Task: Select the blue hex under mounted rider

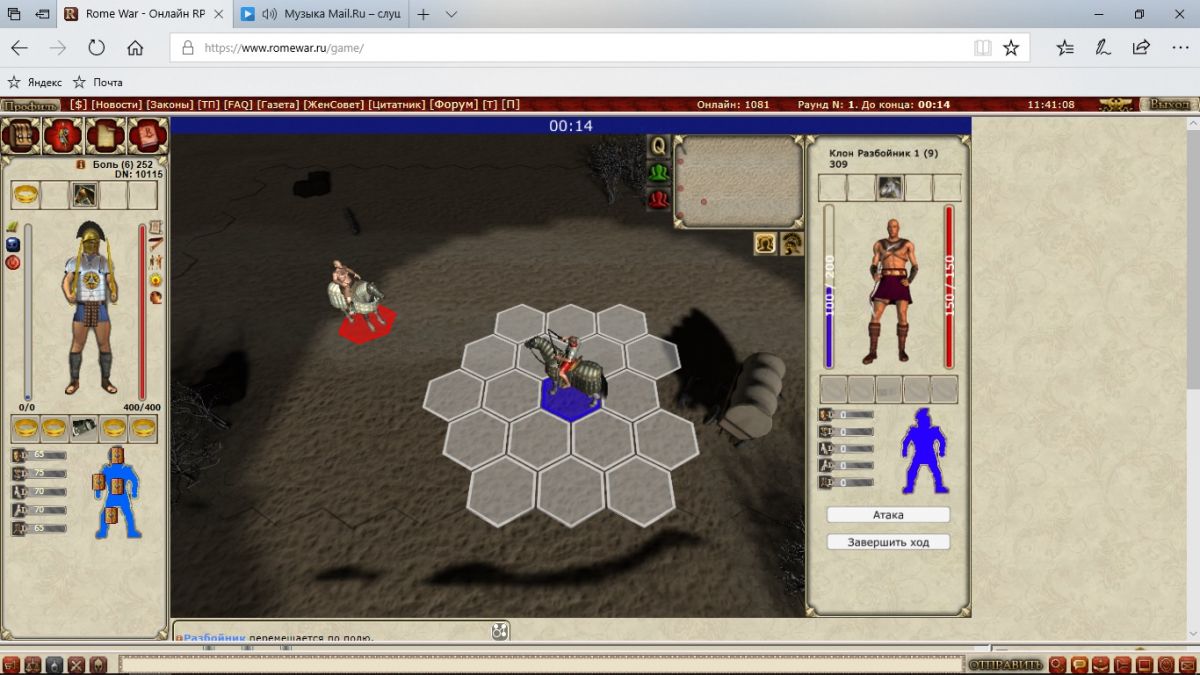Action: pos(570,398)
